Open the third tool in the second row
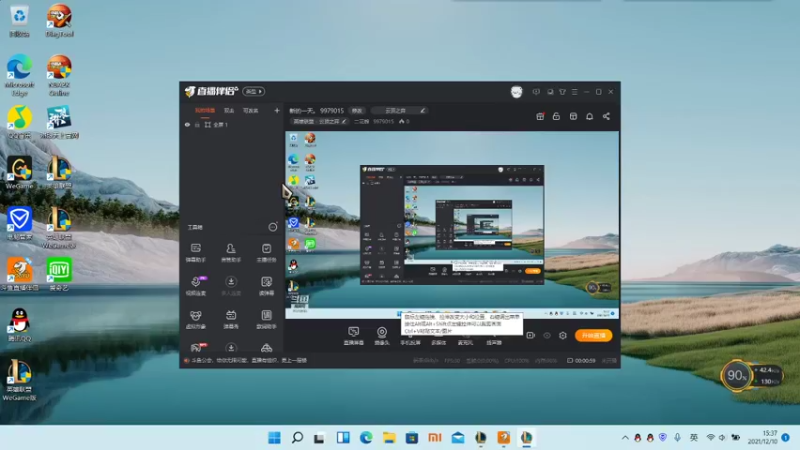This screenshot has height=450, width=800. click(x=266, y=286)
